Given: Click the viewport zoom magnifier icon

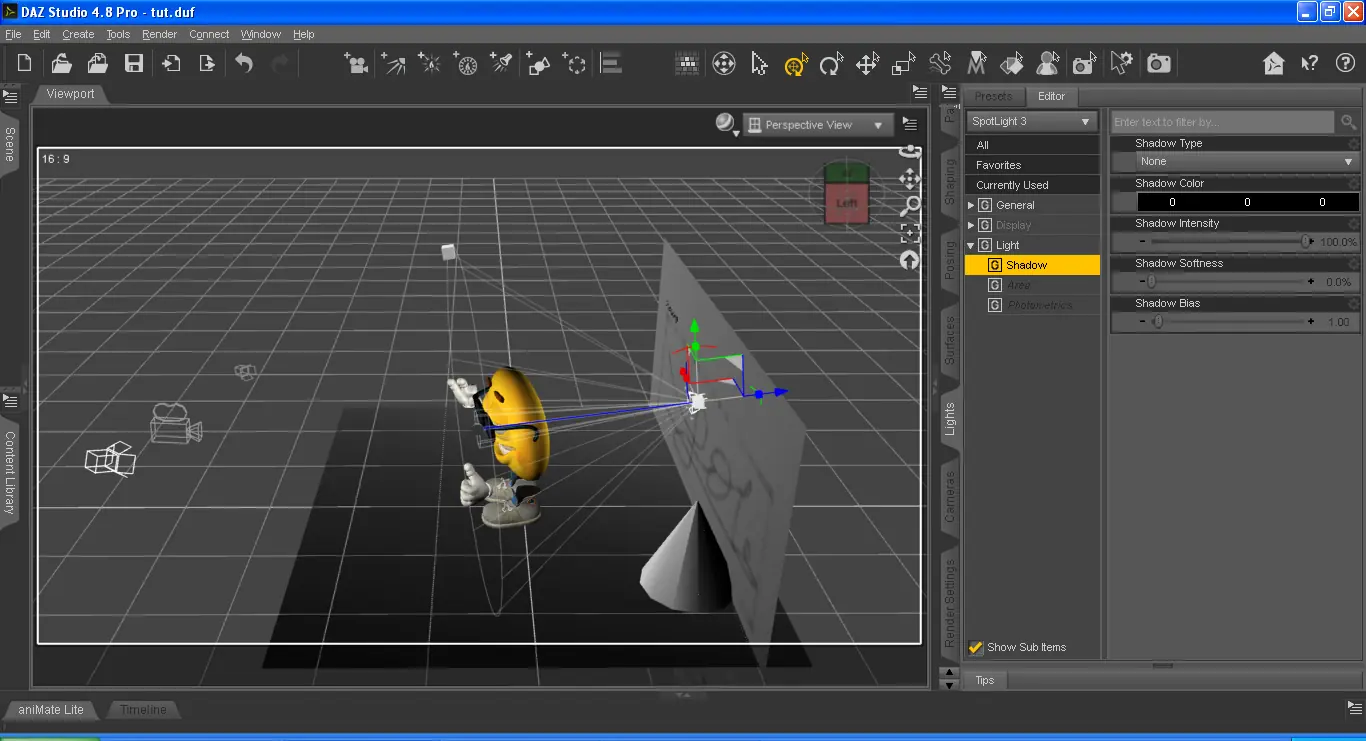Looking at the screenshot, I should 910,206.
